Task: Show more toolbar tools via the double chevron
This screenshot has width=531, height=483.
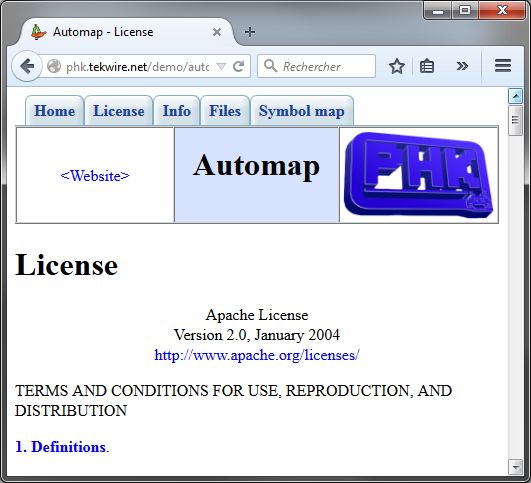Action: tap(462, 66)
